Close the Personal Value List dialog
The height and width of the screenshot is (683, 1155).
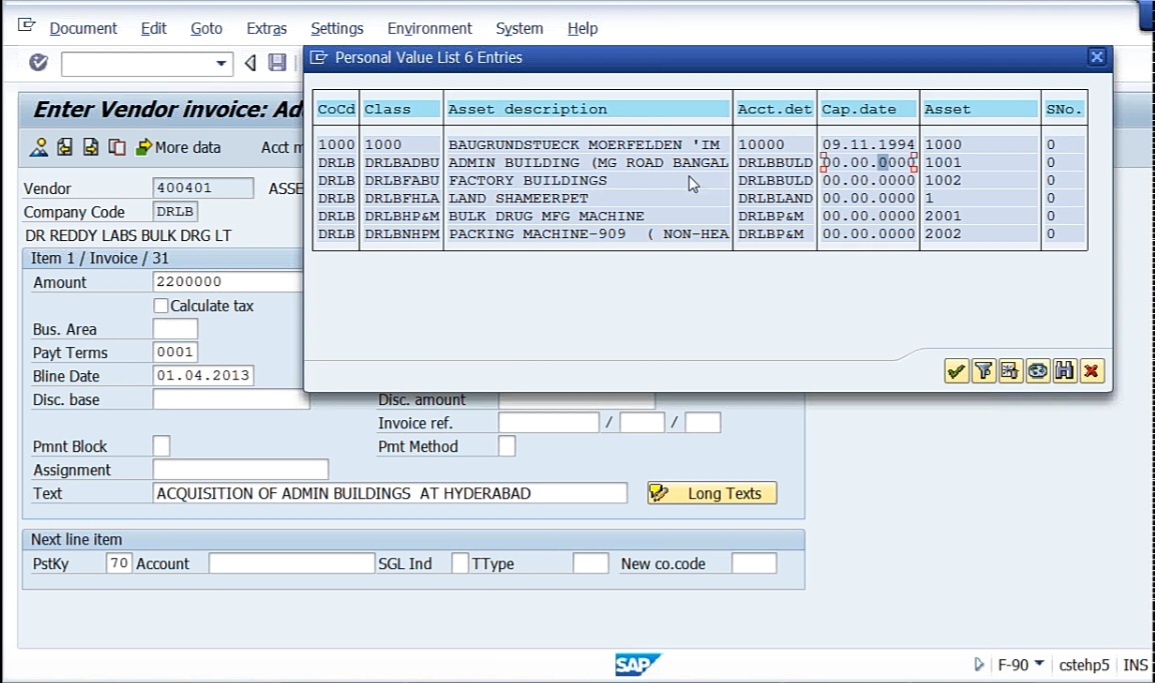point(1097,57)
